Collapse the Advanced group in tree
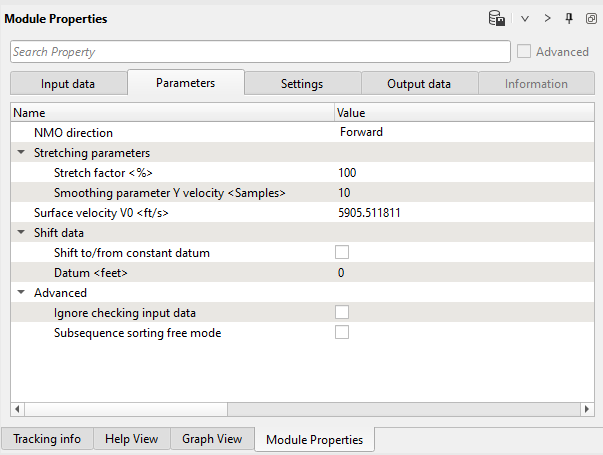Image resolution: width=603 pixels, height=455 pixels. click(x=22, y=293)
